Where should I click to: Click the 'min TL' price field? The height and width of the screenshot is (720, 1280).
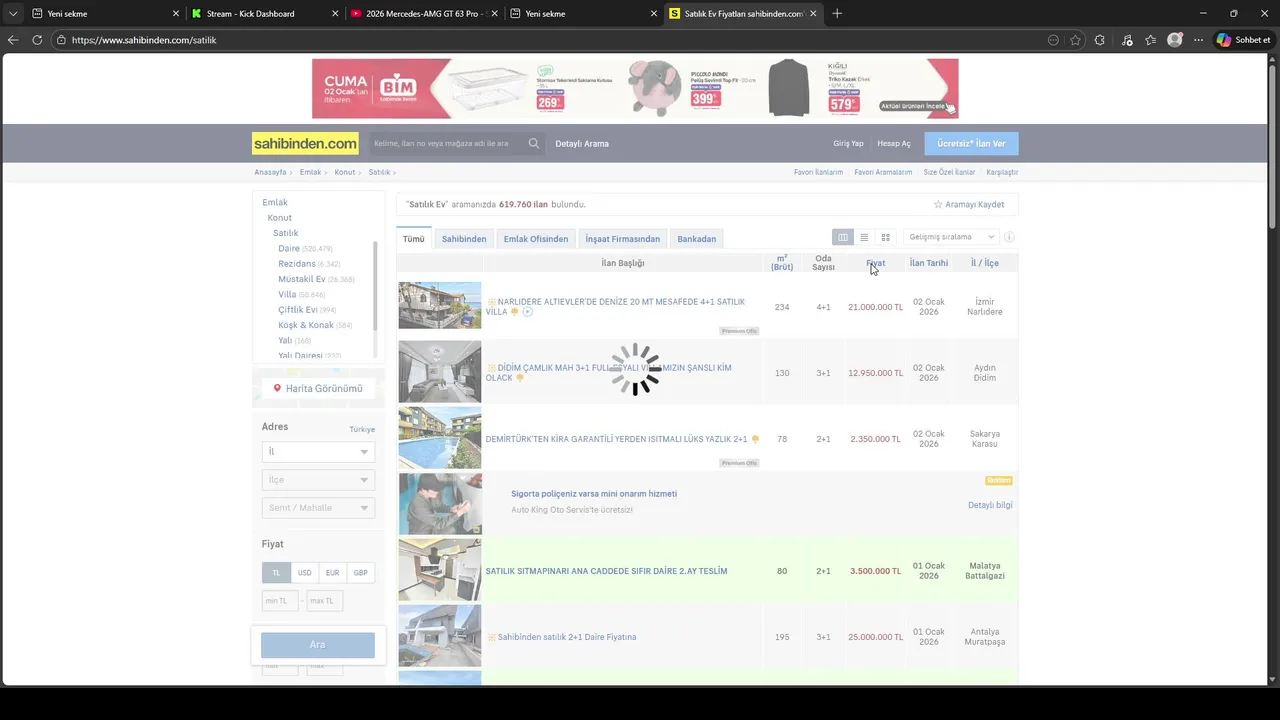(x=280, y=601)
